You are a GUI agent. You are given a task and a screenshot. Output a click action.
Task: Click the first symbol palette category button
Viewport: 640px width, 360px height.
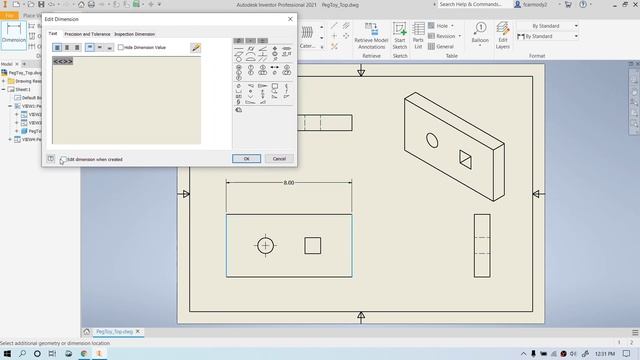point(238,41)
